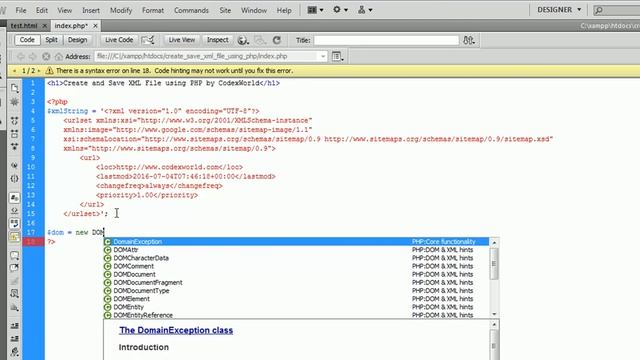Go to previous syntax error arrow

[14, 71]
